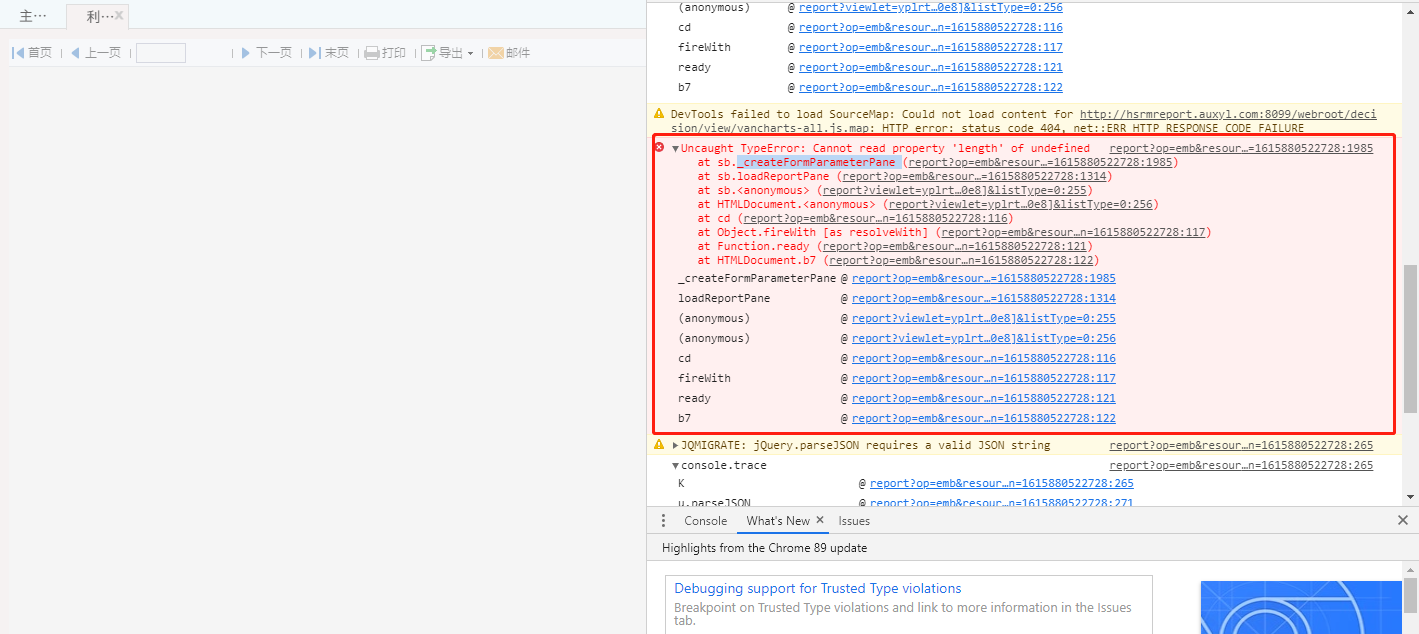Image resolution: width=1419 pixels, height=634 pixels.
Task: Print the report (打印)
Action: 385,53
